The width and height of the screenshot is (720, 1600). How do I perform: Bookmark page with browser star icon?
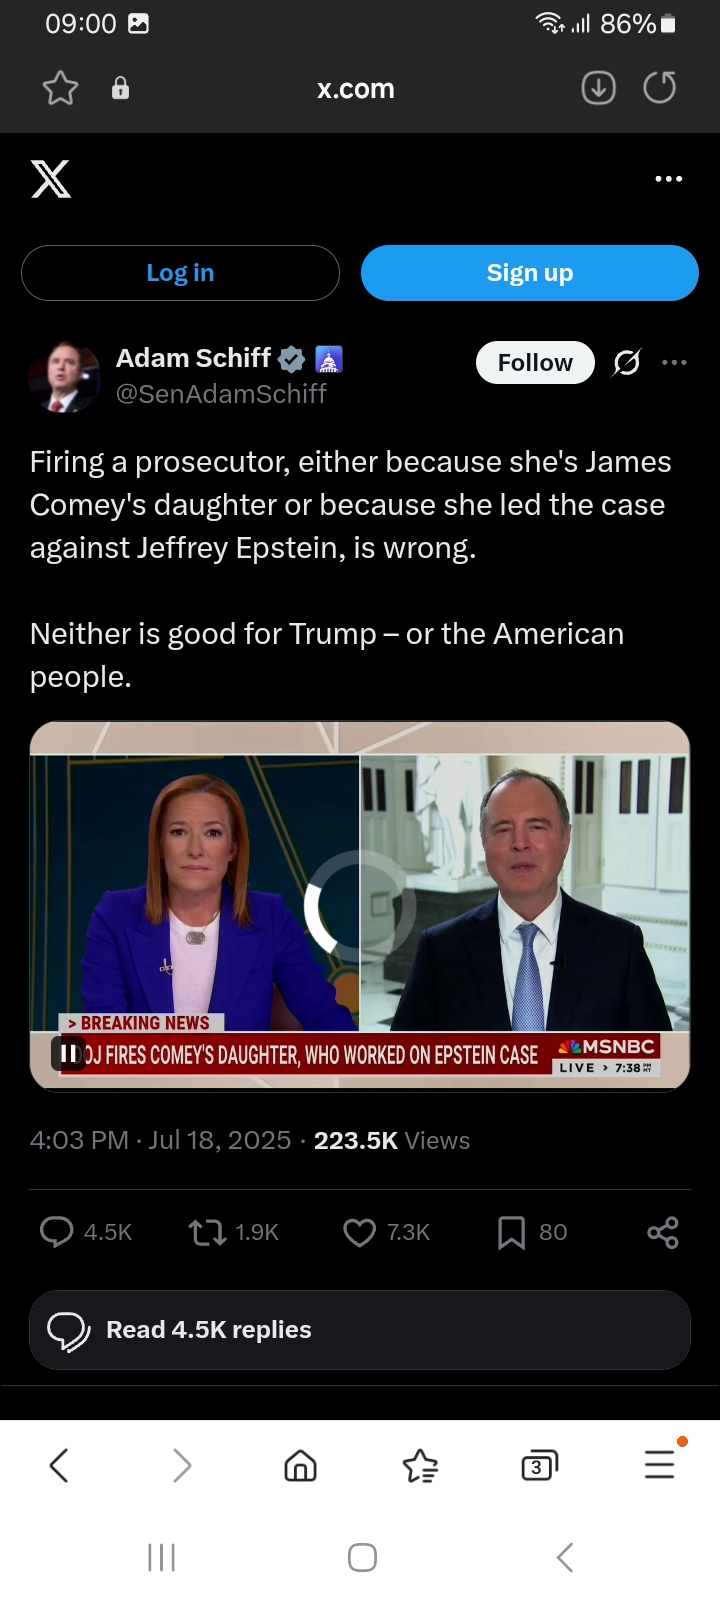point(60,88)
